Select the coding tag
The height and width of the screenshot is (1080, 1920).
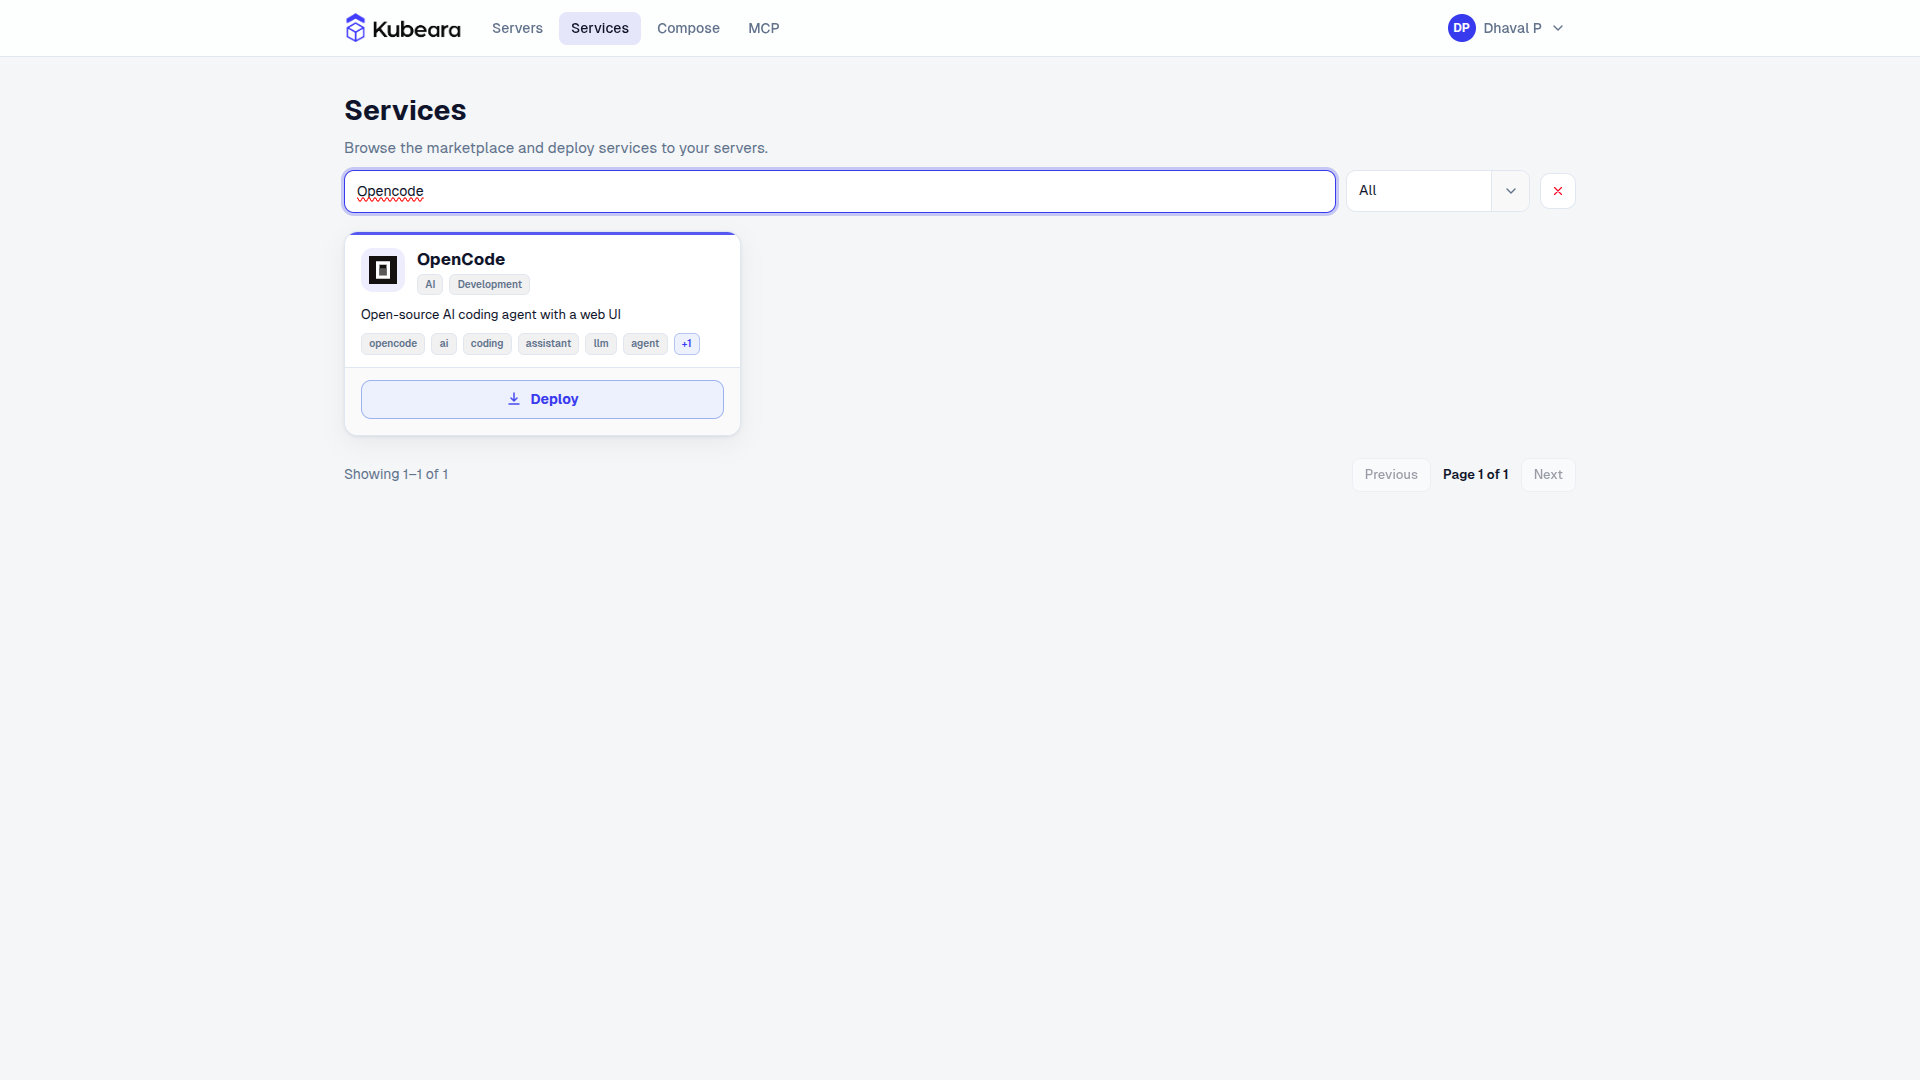[x=487, y=344]
